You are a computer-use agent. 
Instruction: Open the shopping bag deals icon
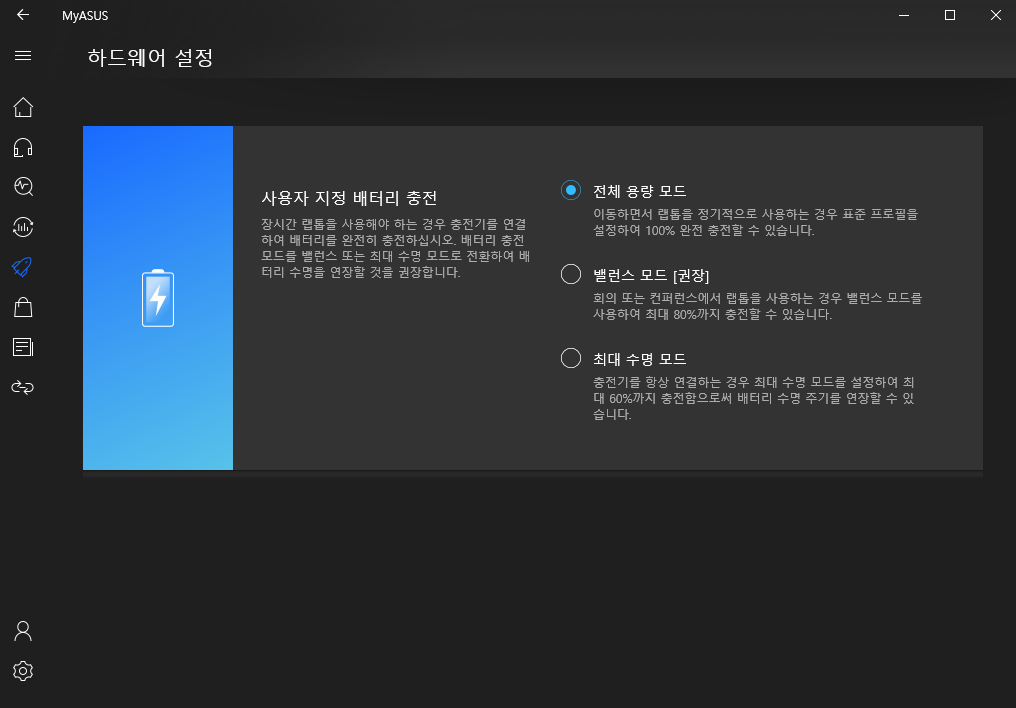pyautogui.click(x=23, y=307)
